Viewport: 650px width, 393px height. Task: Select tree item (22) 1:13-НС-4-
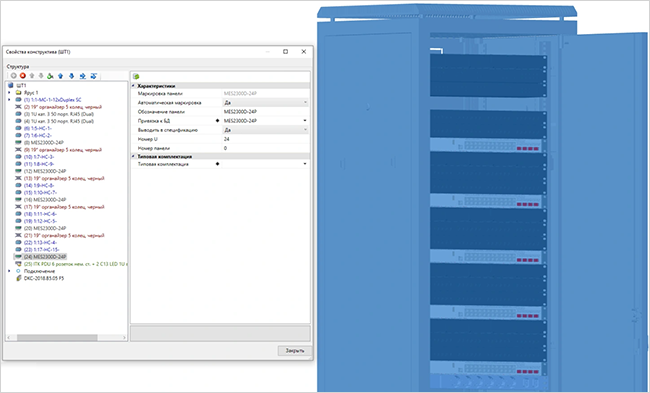point(40,243)
